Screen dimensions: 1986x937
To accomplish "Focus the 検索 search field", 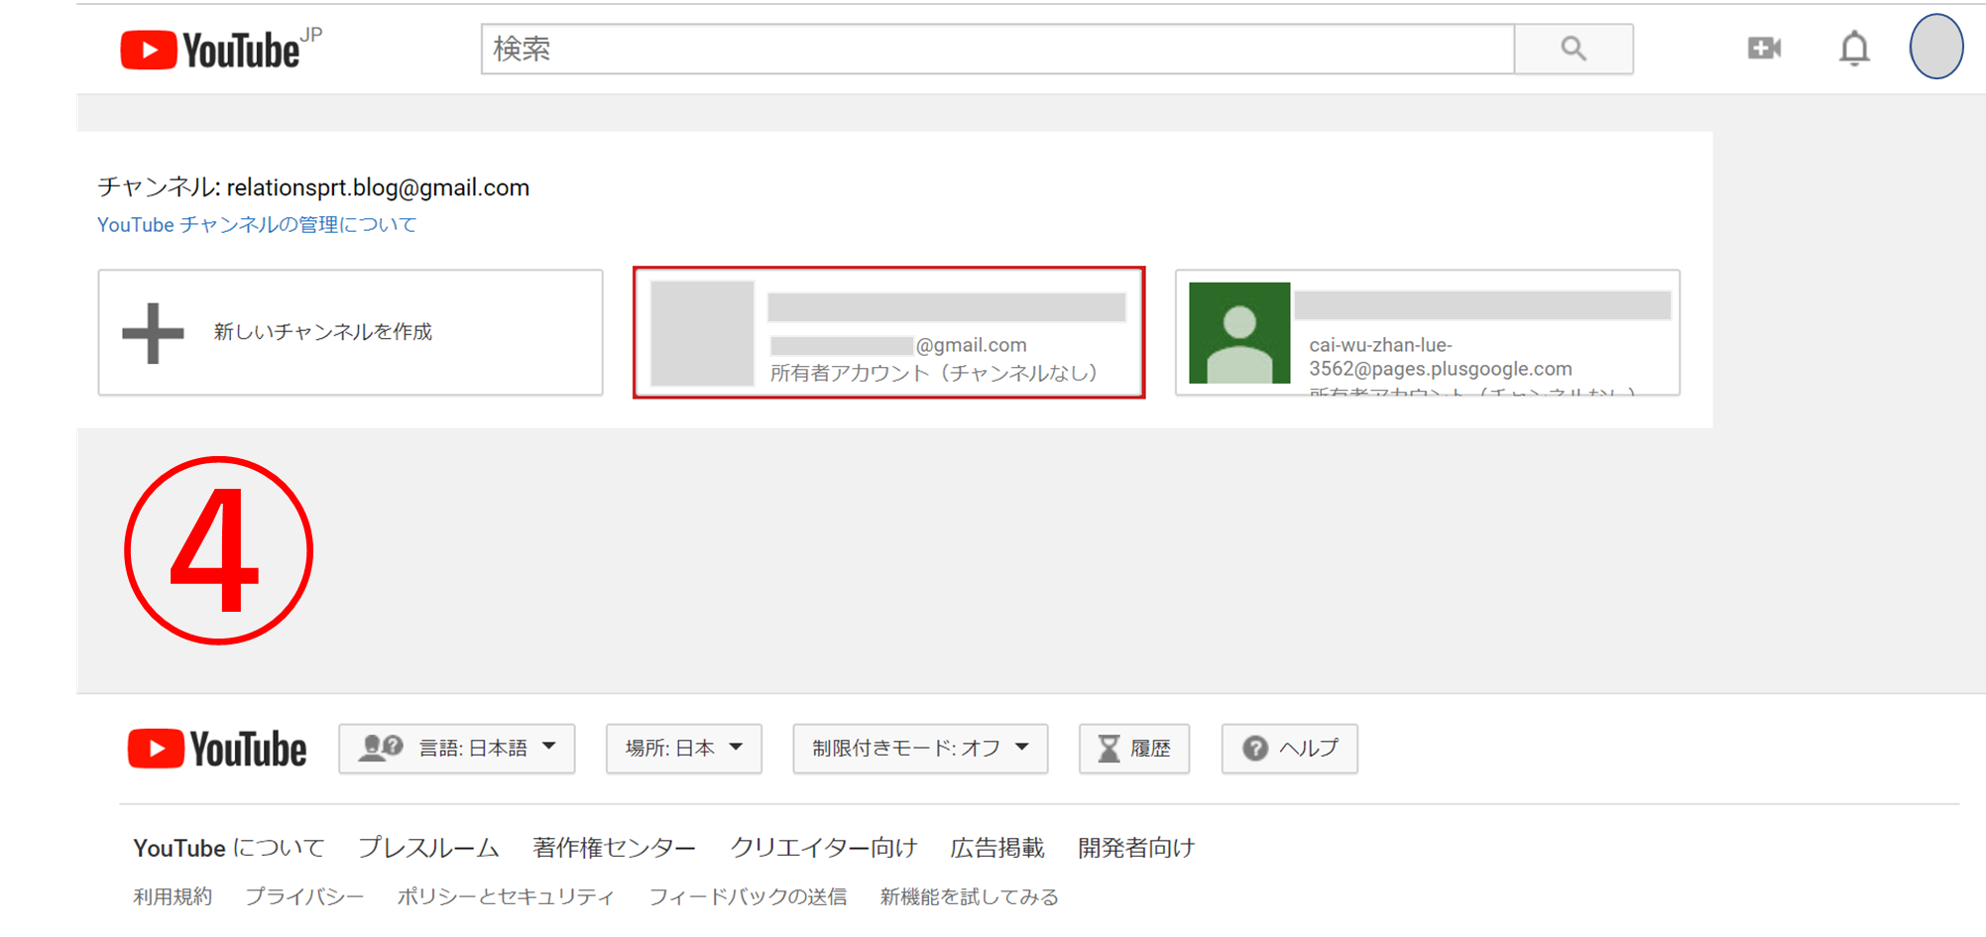I will tap(997, 49).
